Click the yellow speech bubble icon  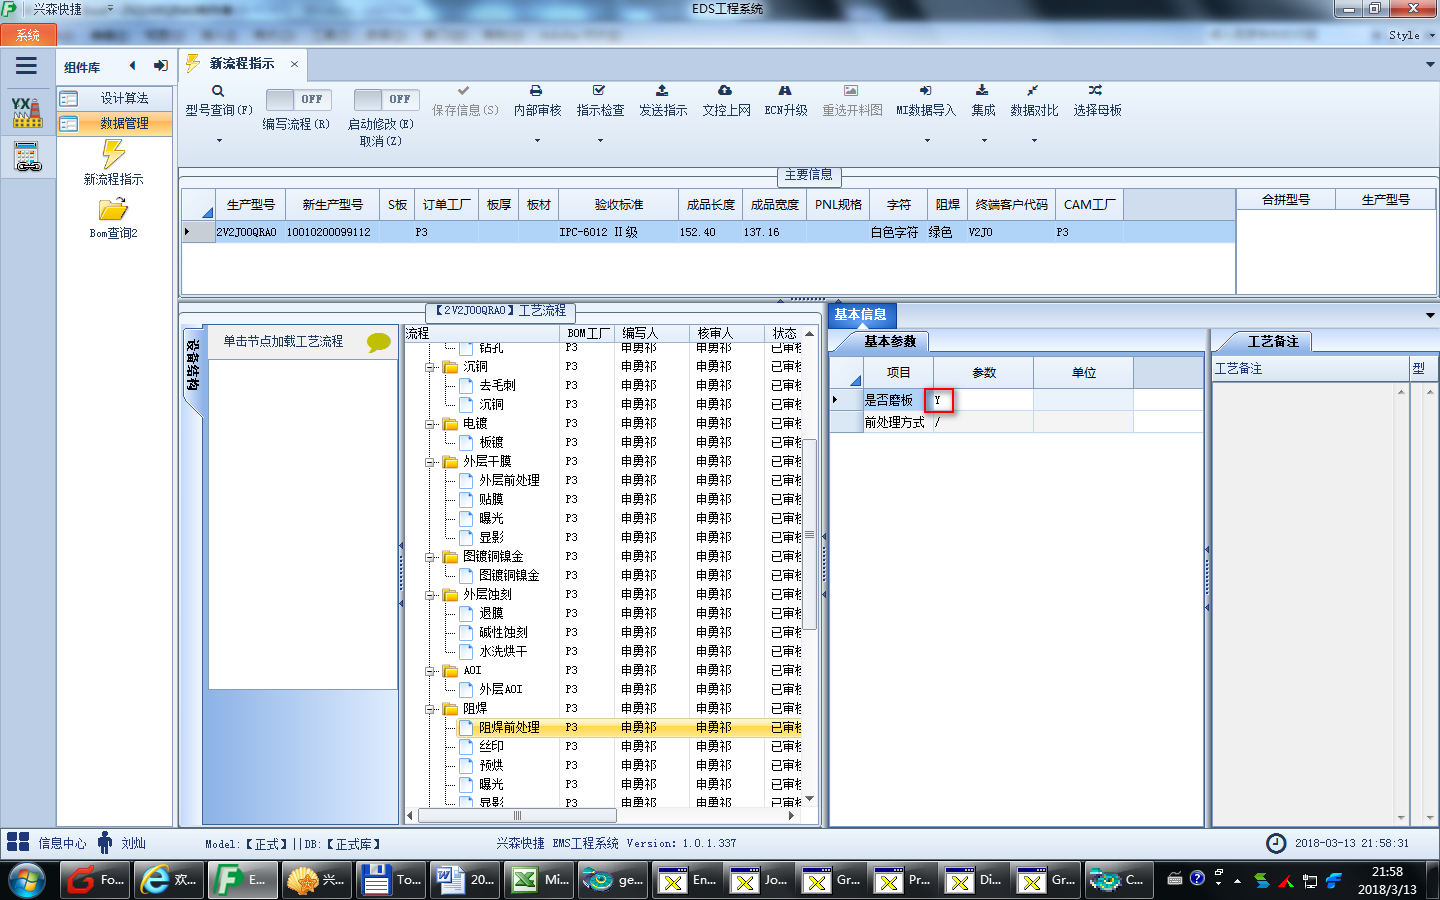pyautogui.click(x=379, y=342)
